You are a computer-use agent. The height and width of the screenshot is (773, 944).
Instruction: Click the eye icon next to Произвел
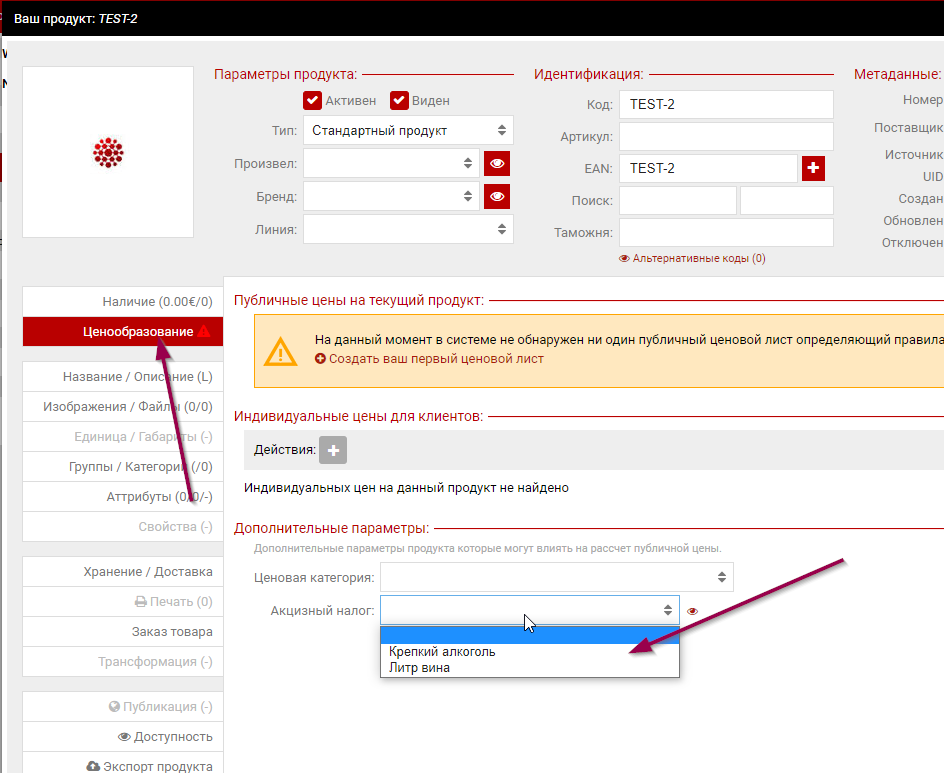(497, 163)
